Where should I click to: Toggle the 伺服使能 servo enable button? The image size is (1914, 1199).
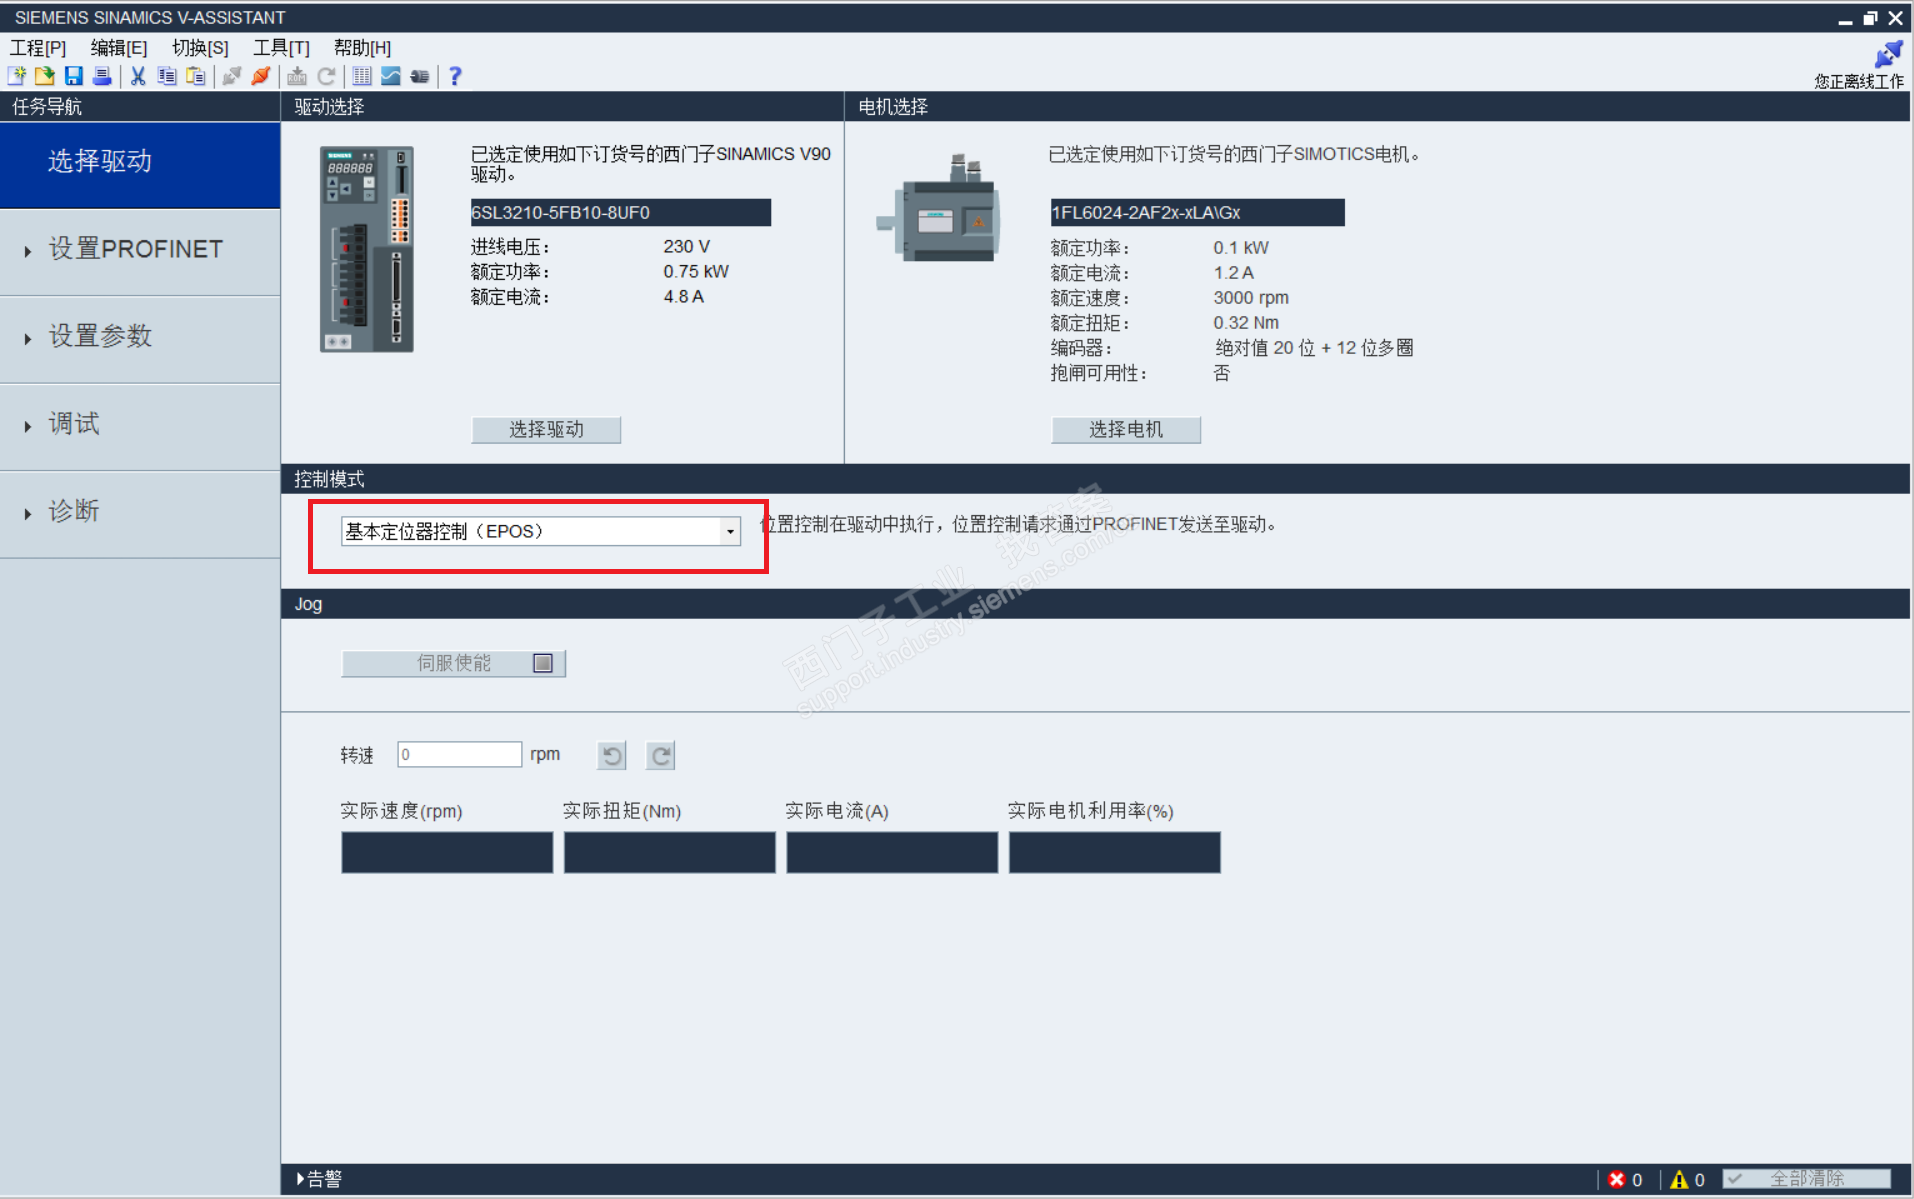[454, 663]
